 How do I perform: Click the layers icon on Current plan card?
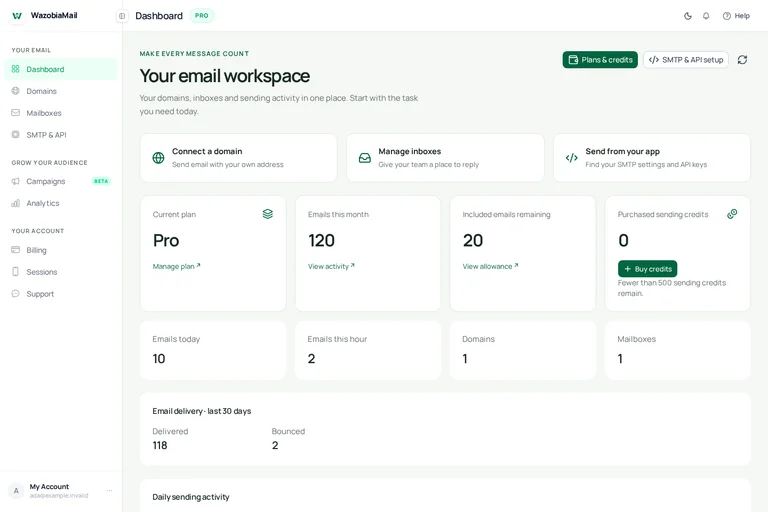267,214
